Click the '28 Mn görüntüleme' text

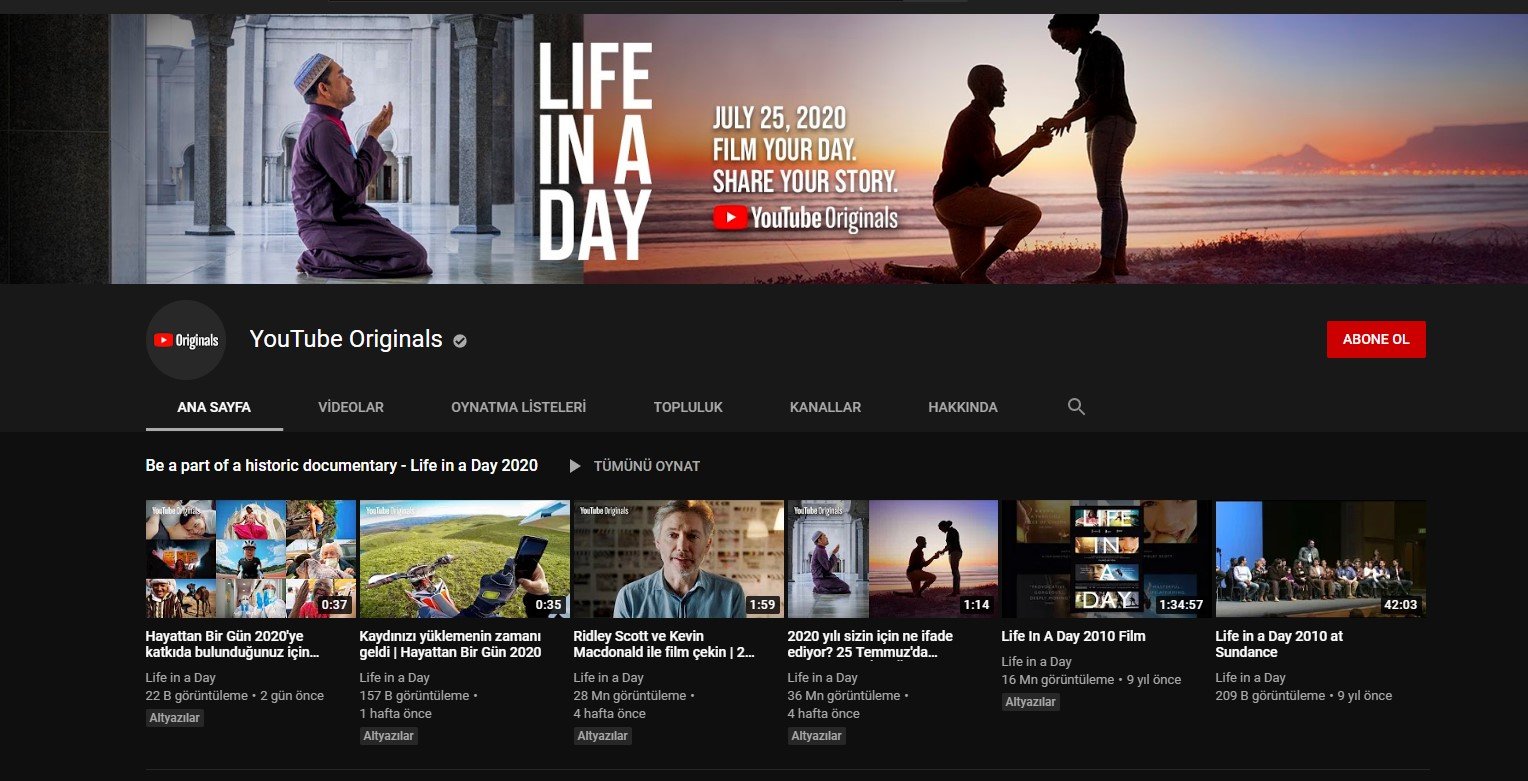coord(630,696)
